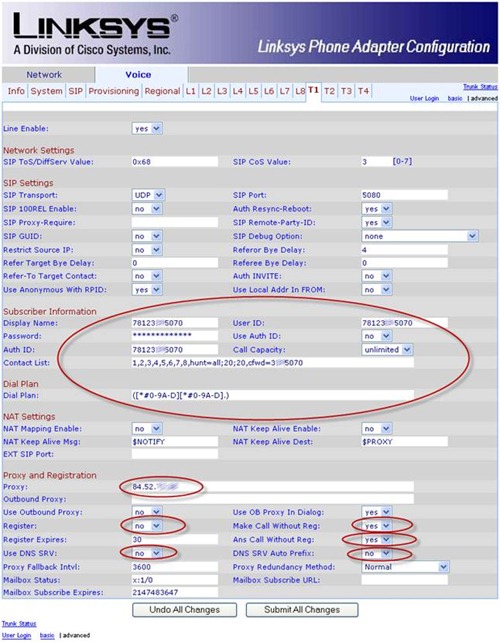Open the NAT Mapping Enable dropdown
This screenshot has height=642, width=500.
click(x=147, y=429)
